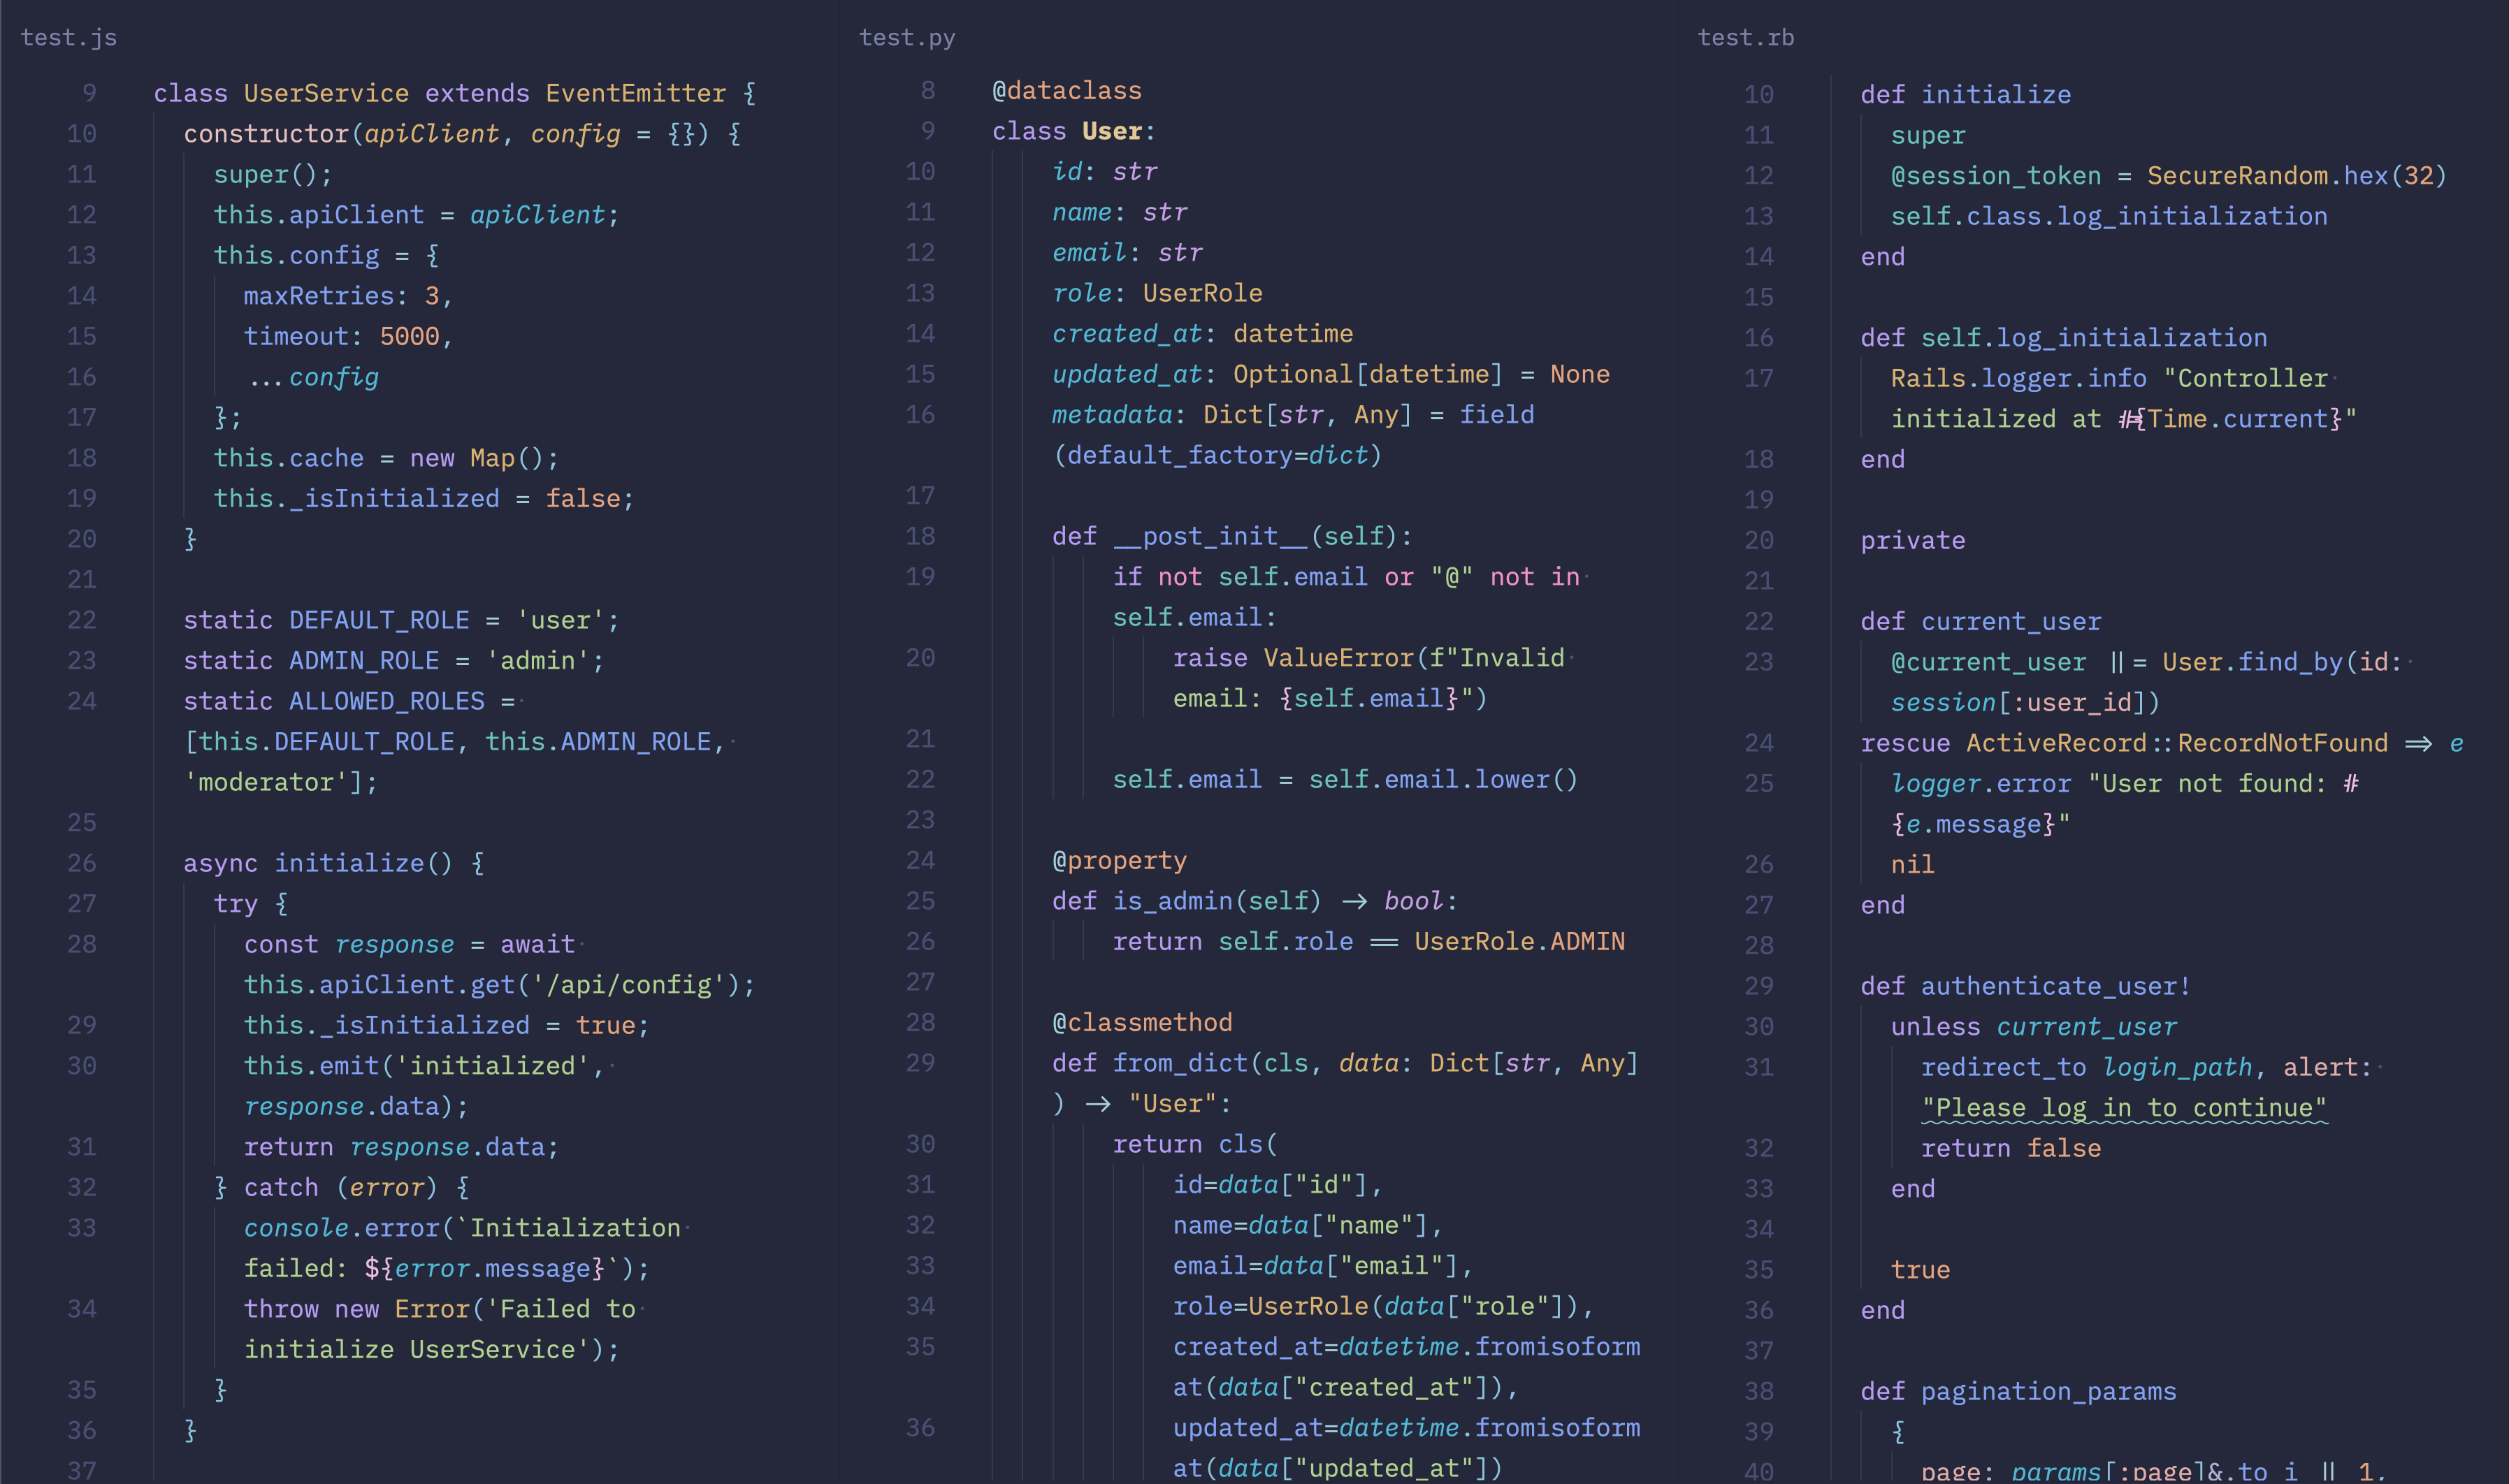The height and width of the screenshot is (1484, 2509).
Task: Click 'self.email = self.email.lower()' line
Action: coord(1345,779)
